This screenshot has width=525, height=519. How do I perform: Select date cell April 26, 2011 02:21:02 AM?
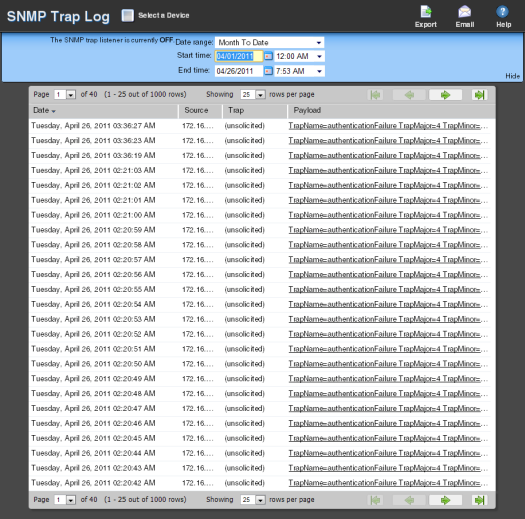tap(93, 185)
